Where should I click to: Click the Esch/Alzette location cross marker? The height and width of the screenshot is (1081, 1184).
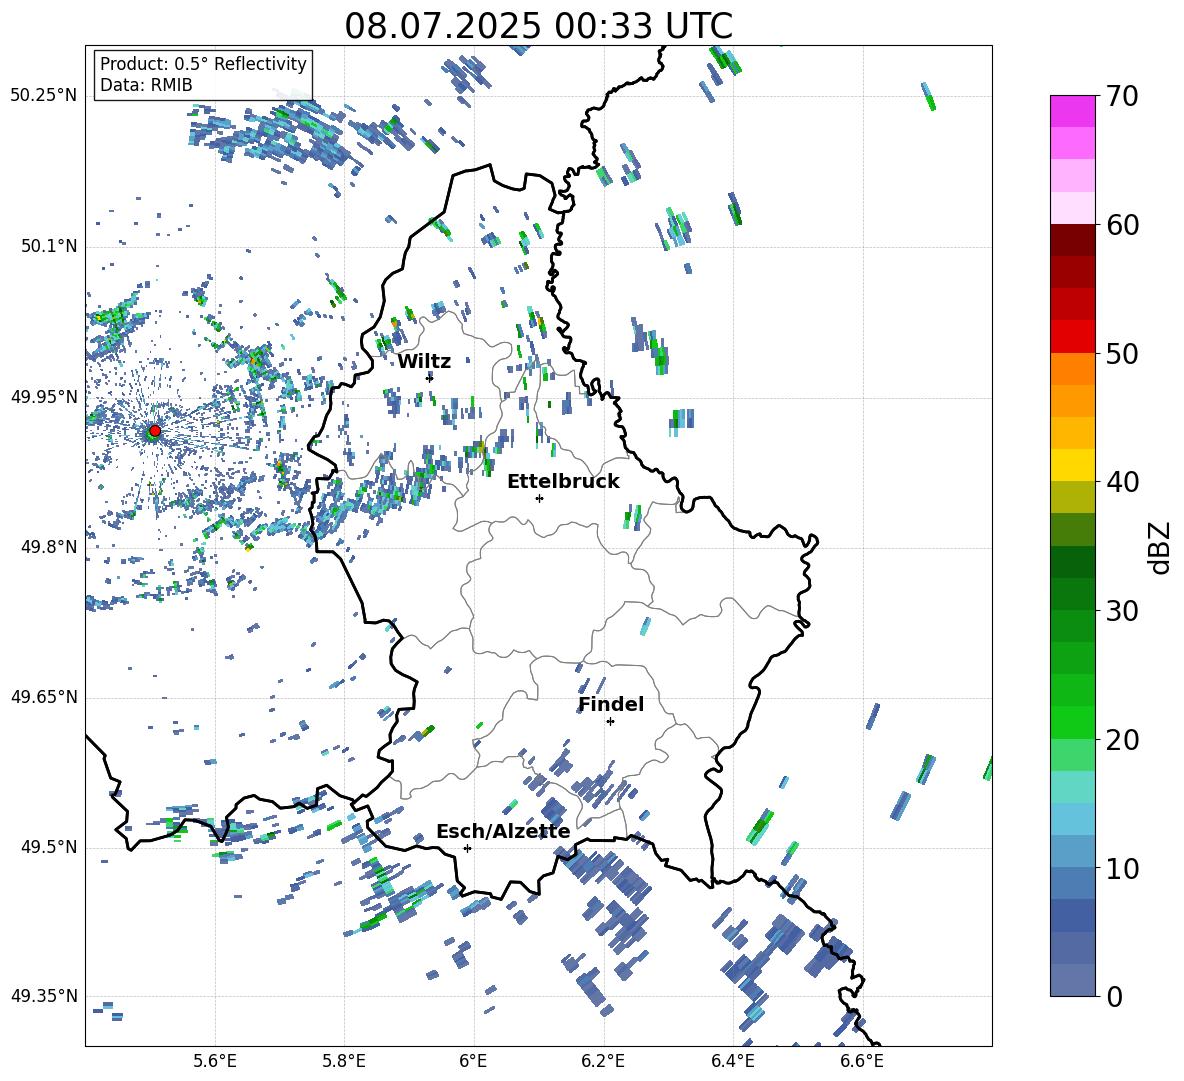[467, 848]
